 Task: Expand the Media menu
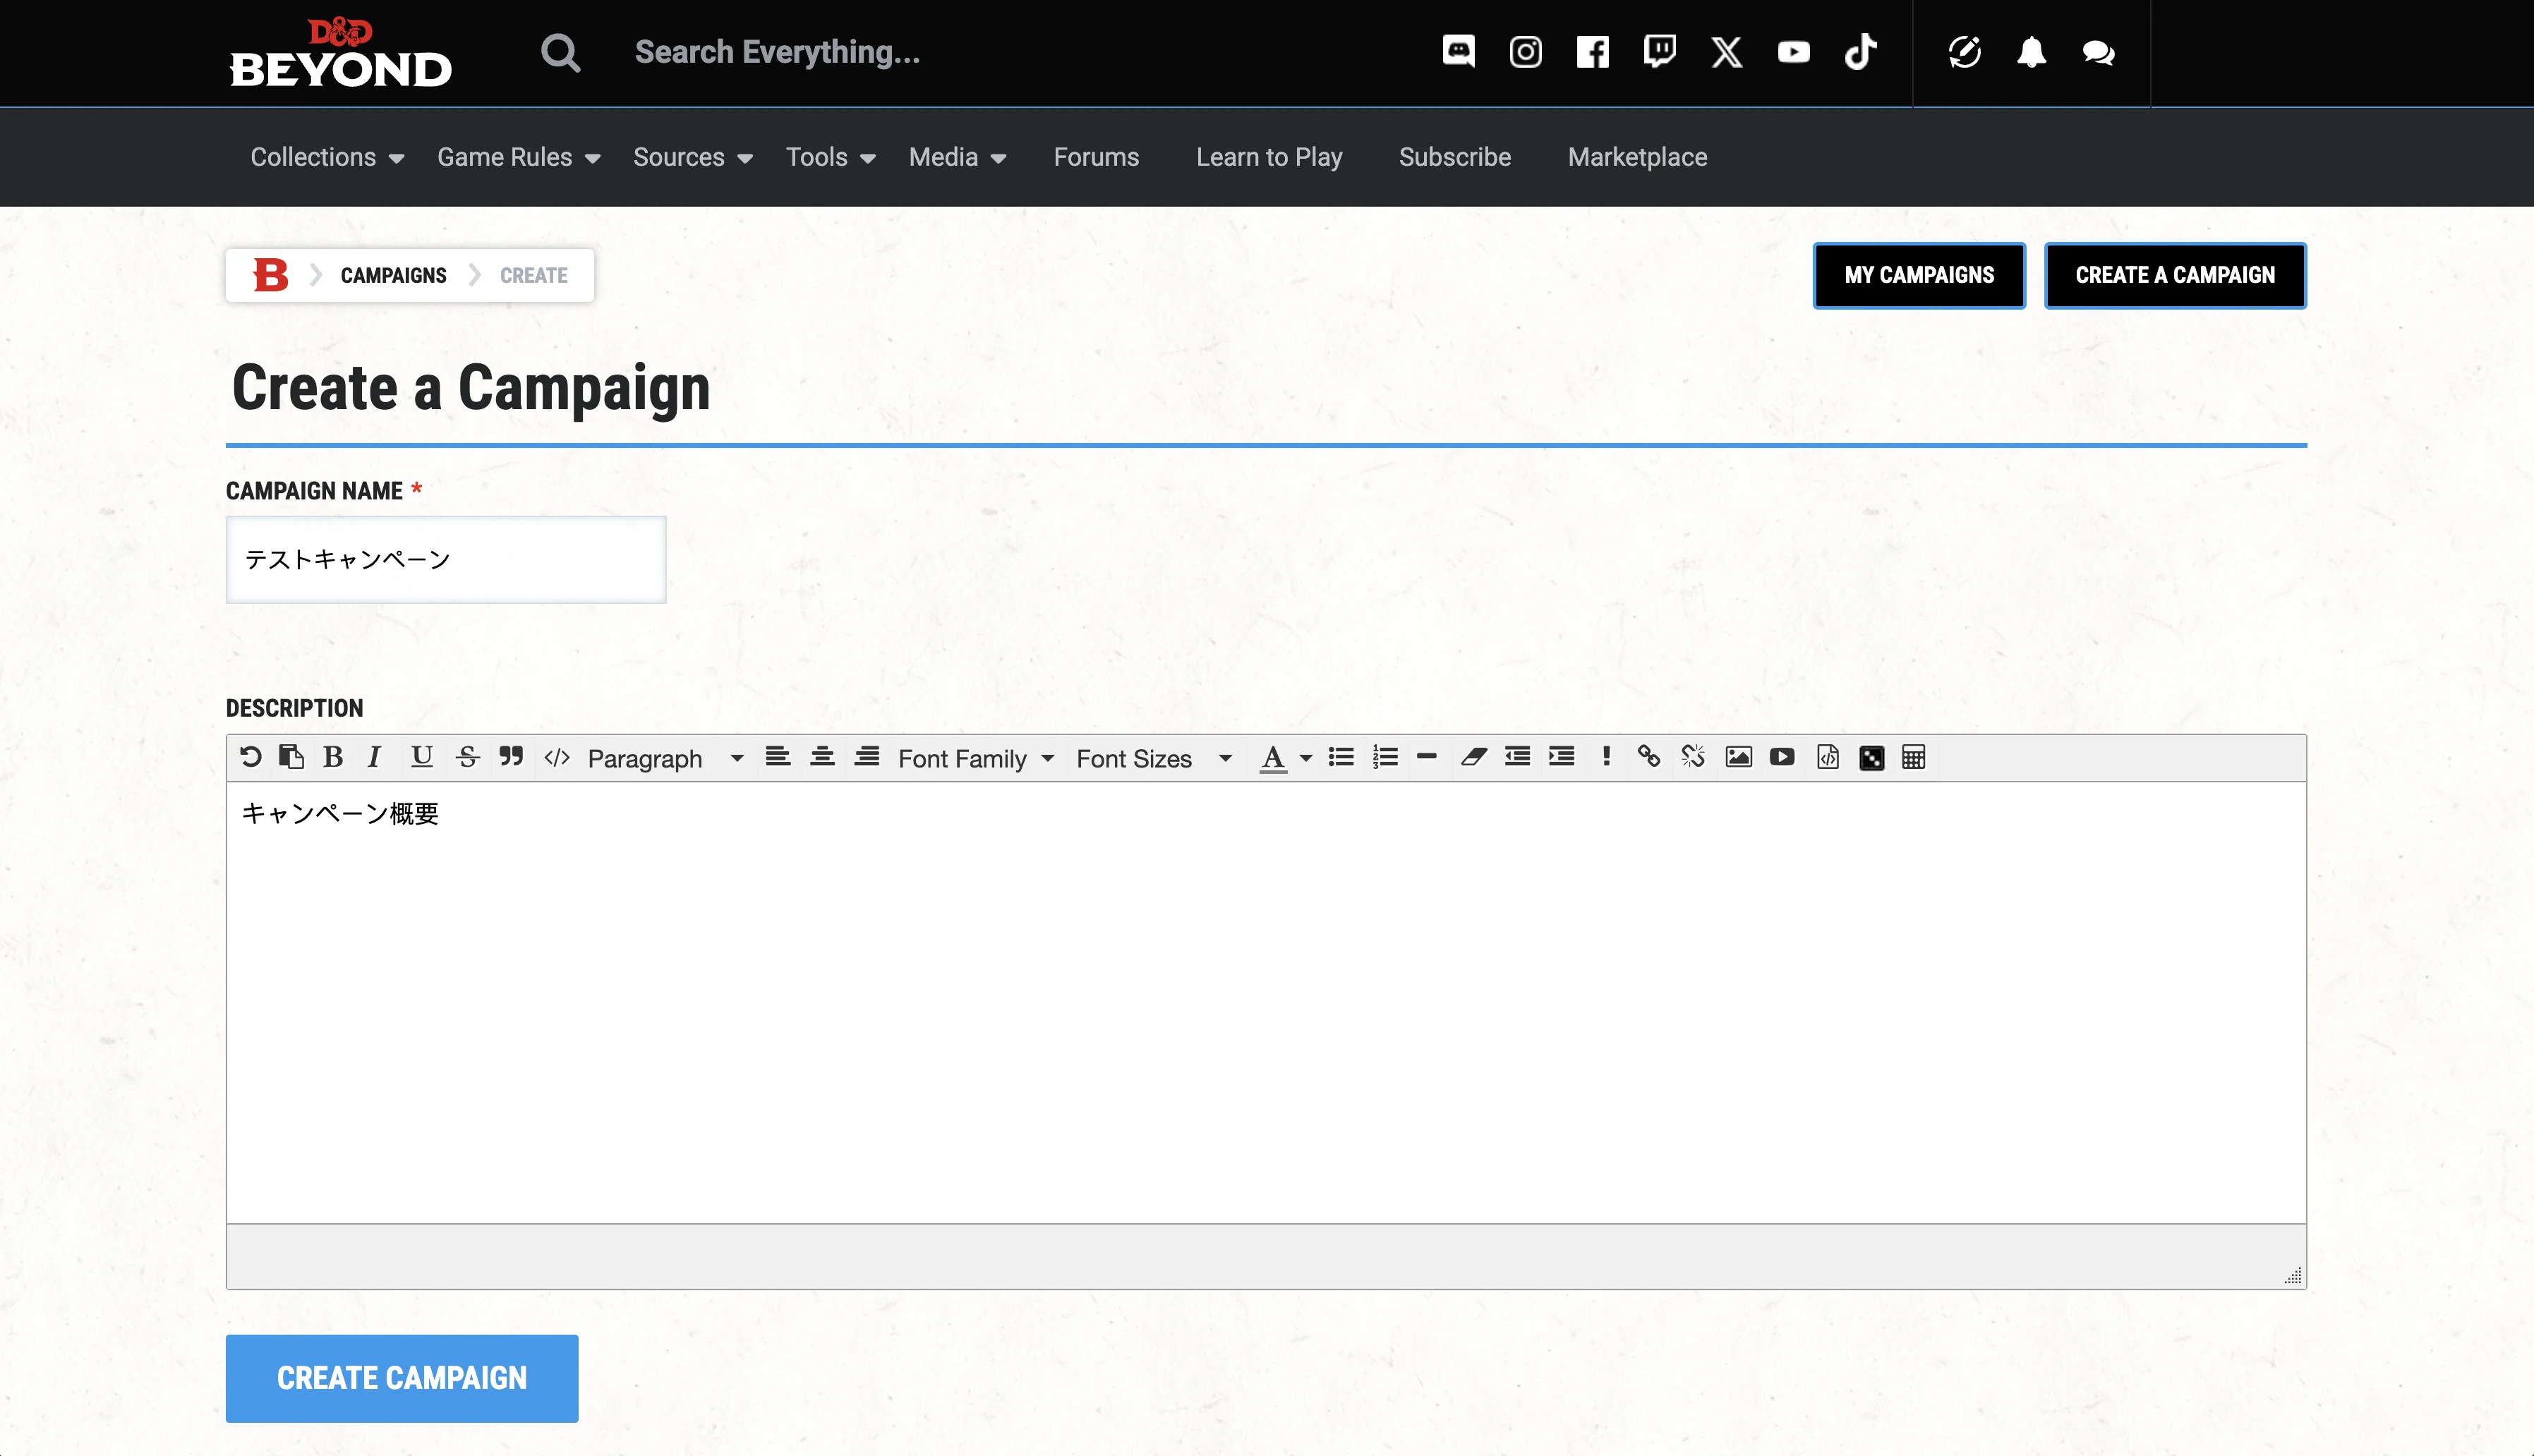957,157
